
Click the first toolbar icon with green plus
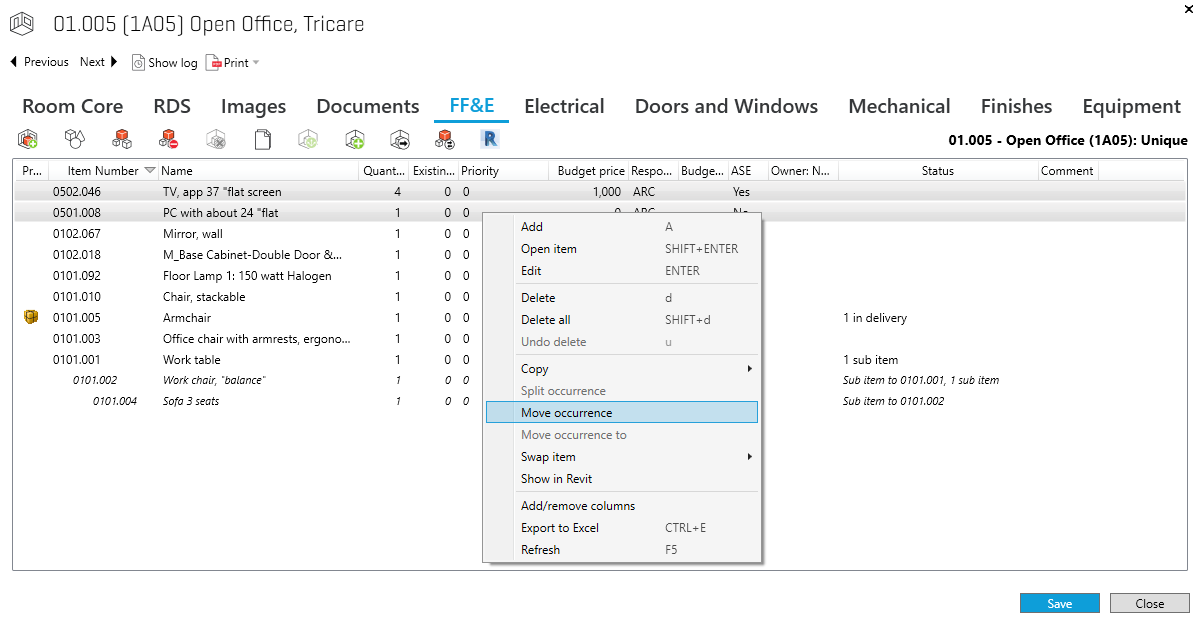(27, 139)
